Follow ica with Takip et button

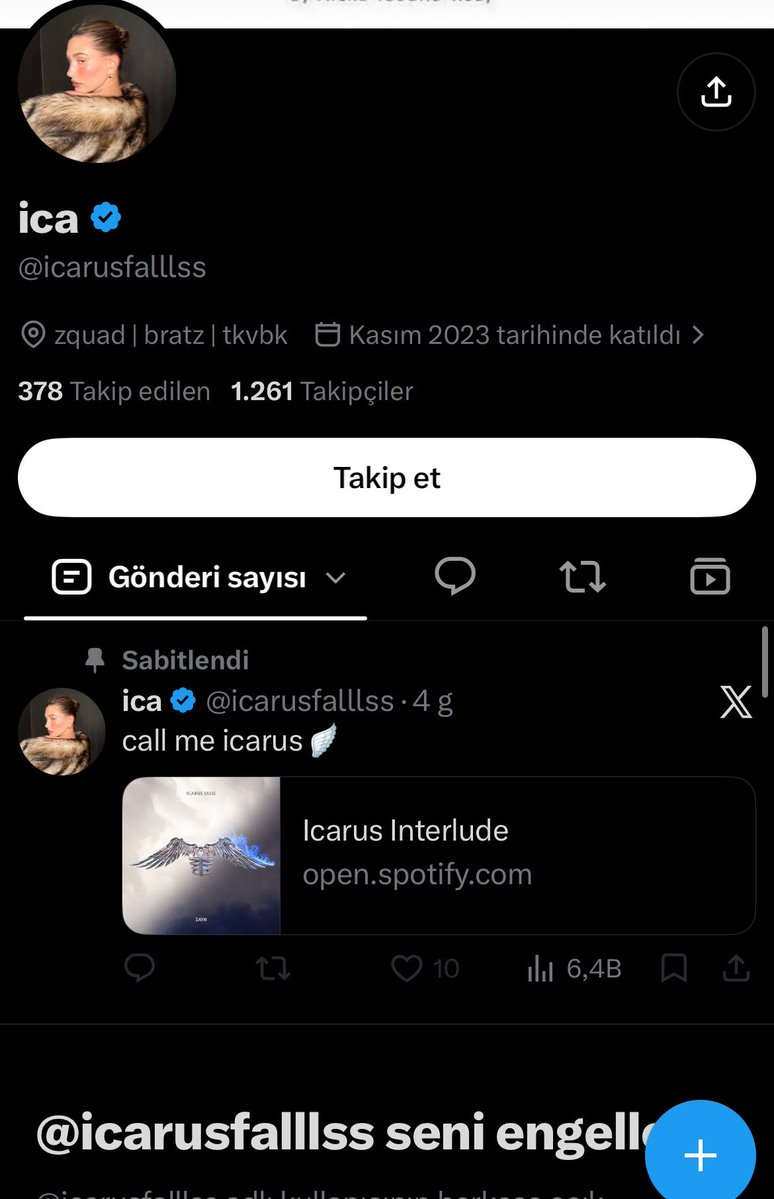387,478
